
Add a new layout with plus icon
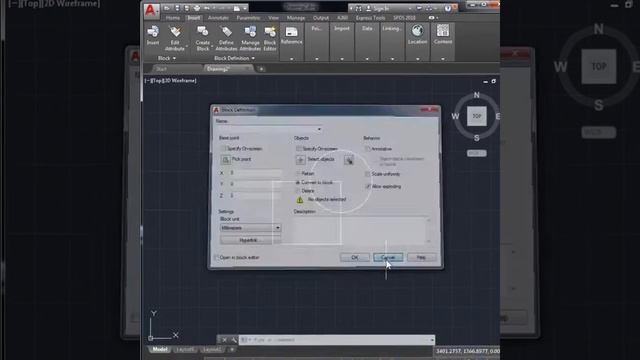coord(232,350)
